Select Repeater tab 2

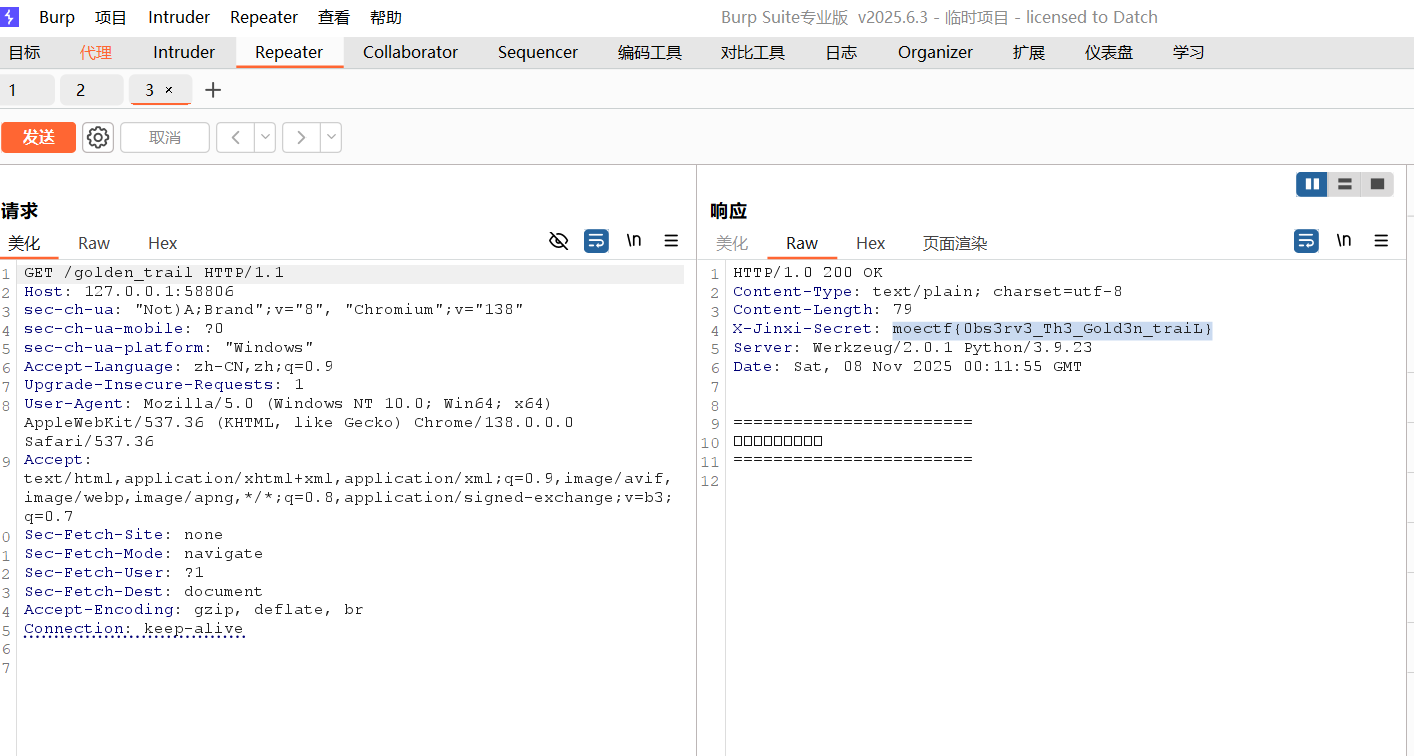91,90
